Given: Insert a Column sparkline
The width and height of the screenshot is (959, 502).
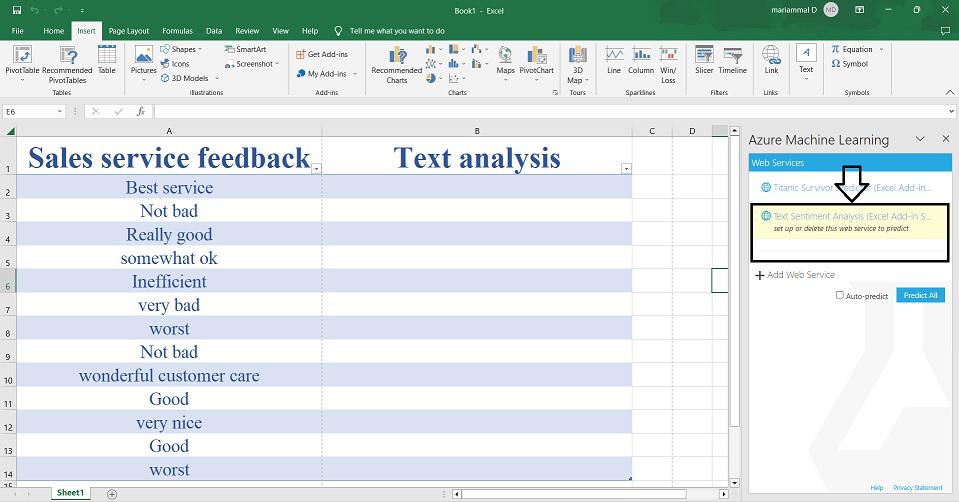Looking at the screenshot, I should pos(641,60).
